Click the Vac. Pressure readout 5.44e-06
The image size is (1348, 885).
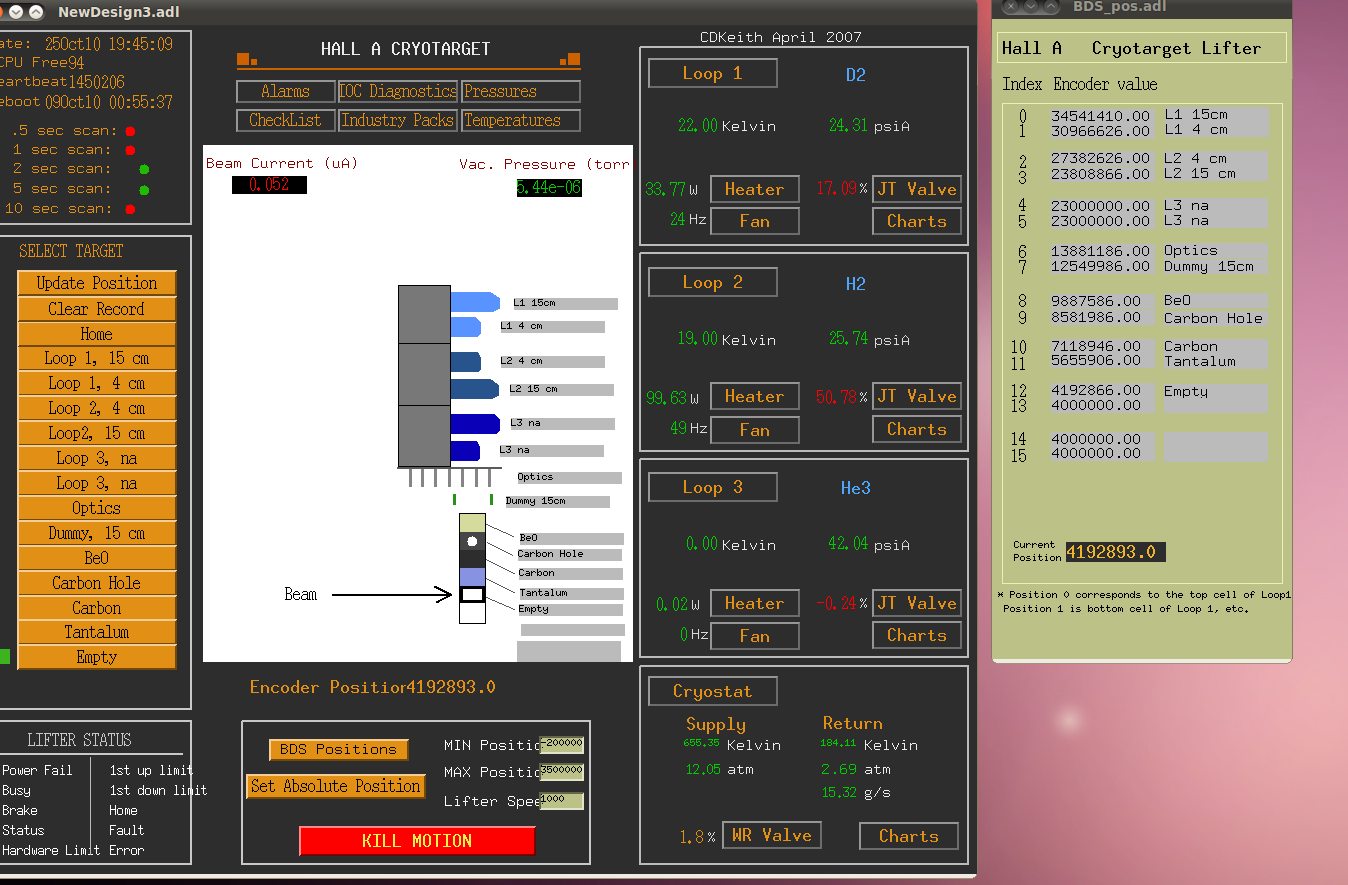[x=549, y=188]
